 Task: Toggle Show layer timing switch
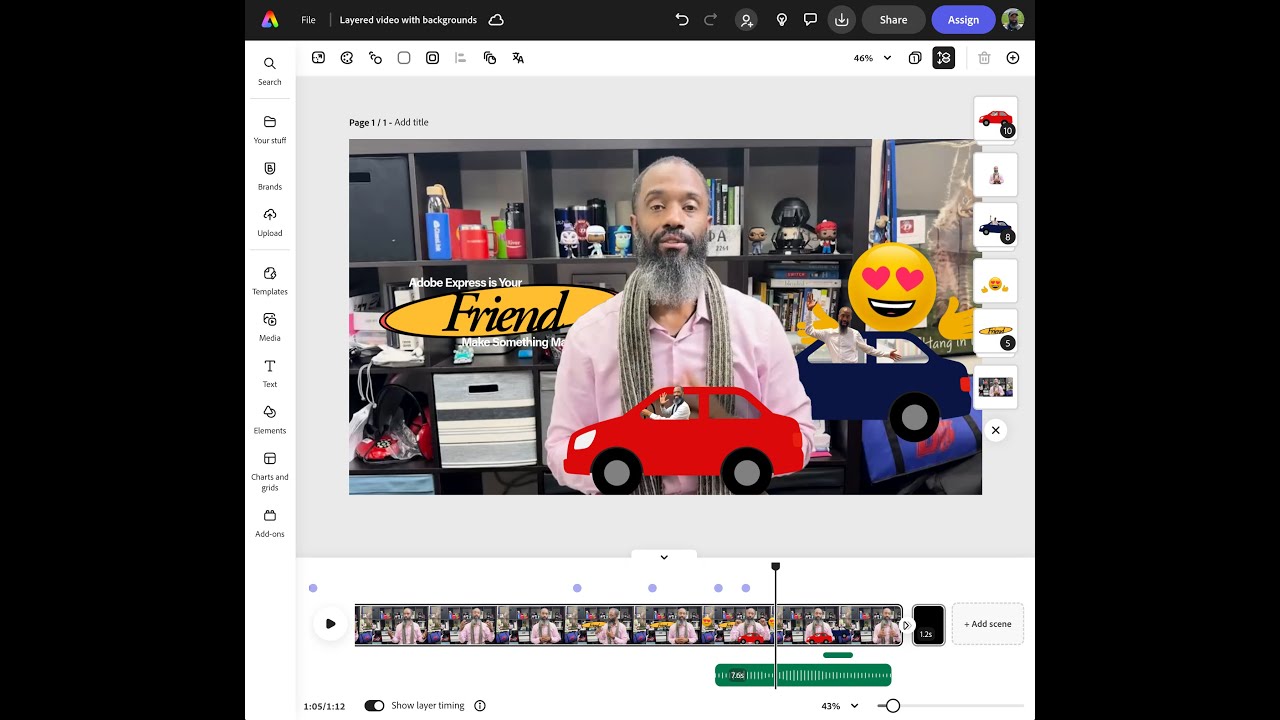click(374, 706)
